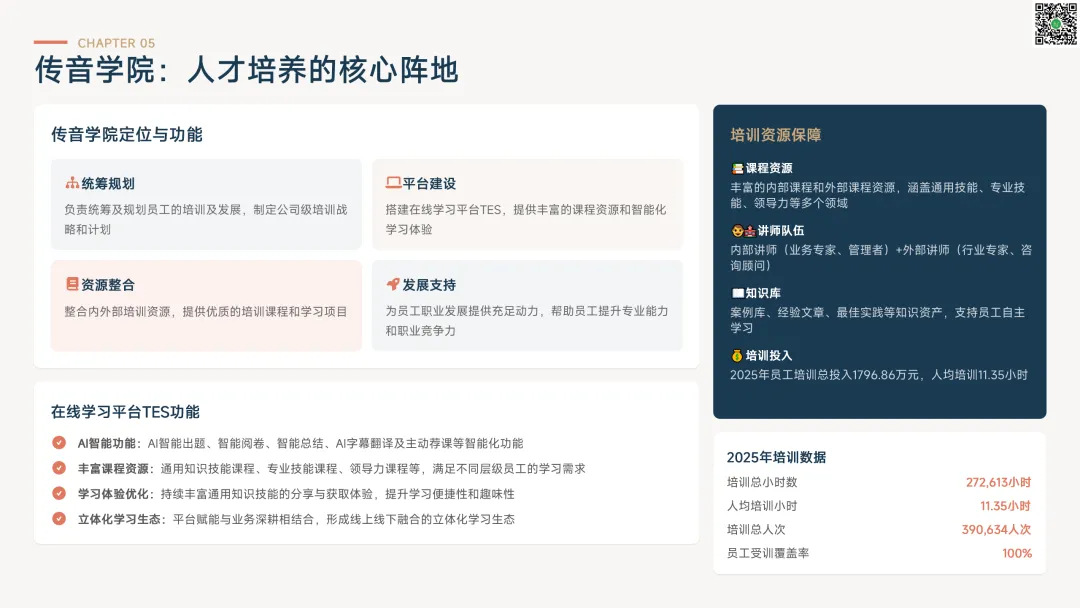Click the 人均培训小时 row label
Screen dimensions: 1080x608
tap(762, 506)
